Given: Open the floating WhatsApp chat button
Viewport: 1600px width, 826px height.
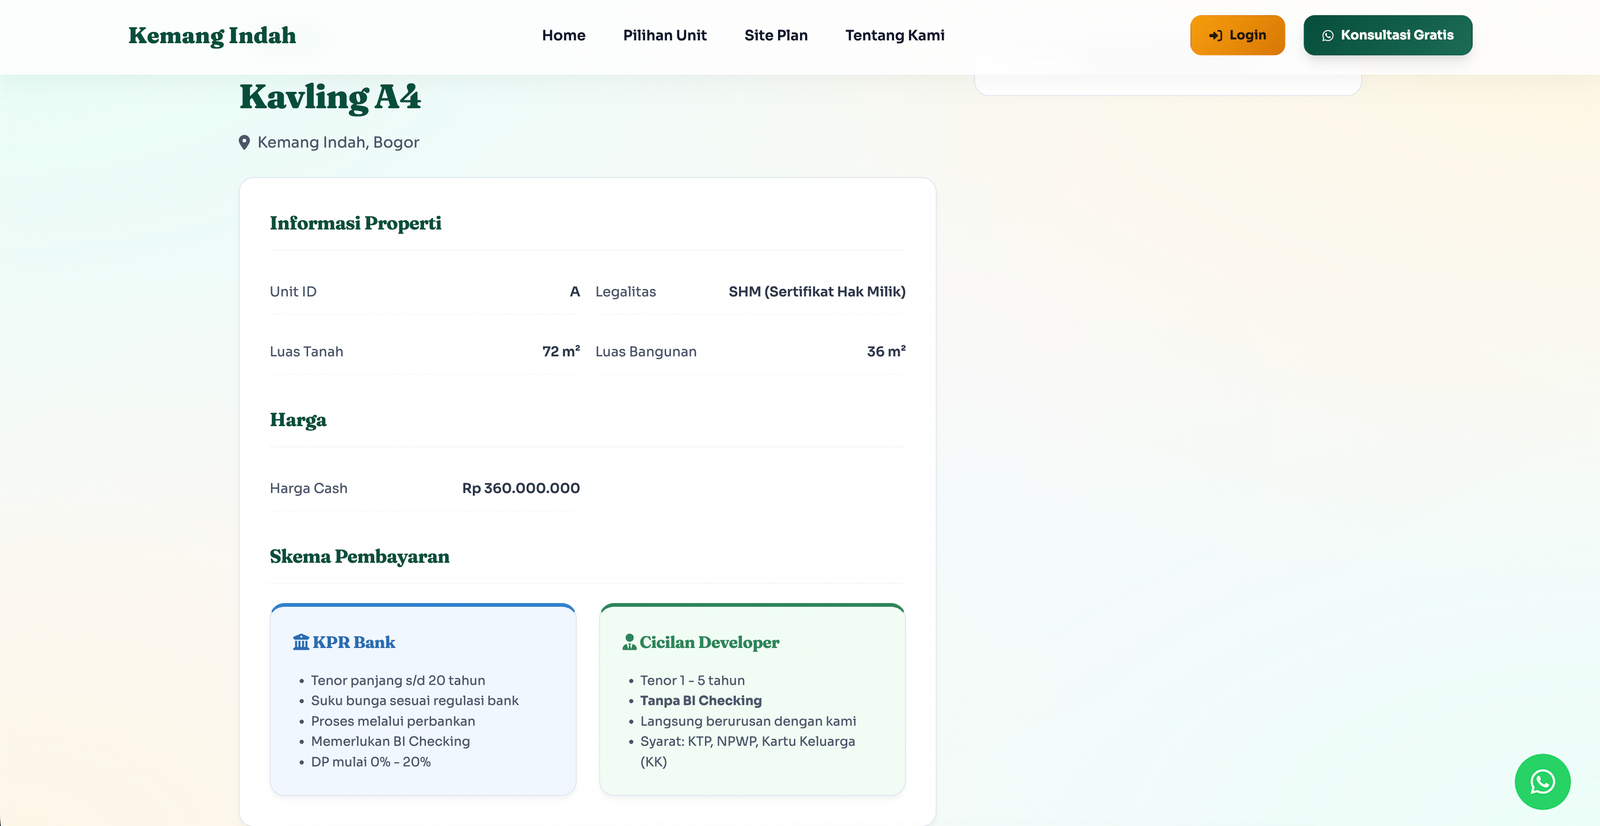Looking at the screenshot, I should click(x=1542, y=782).
